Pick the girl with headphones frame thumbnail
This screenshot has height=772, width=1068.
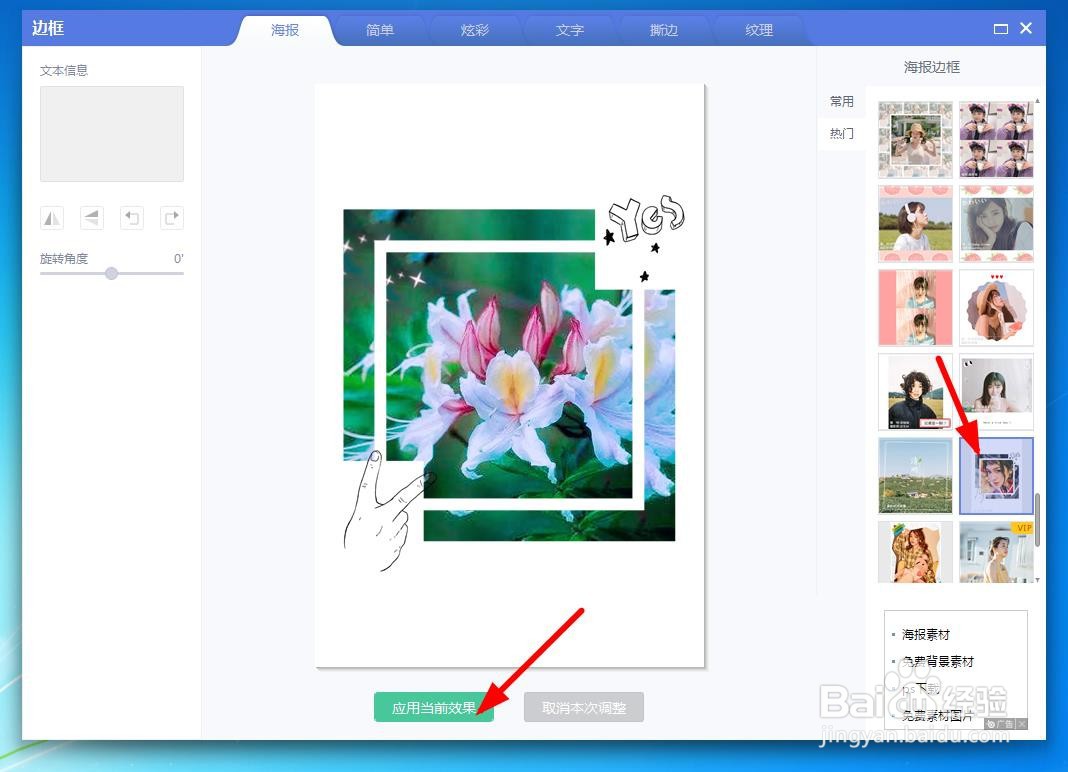coord(915,223)
